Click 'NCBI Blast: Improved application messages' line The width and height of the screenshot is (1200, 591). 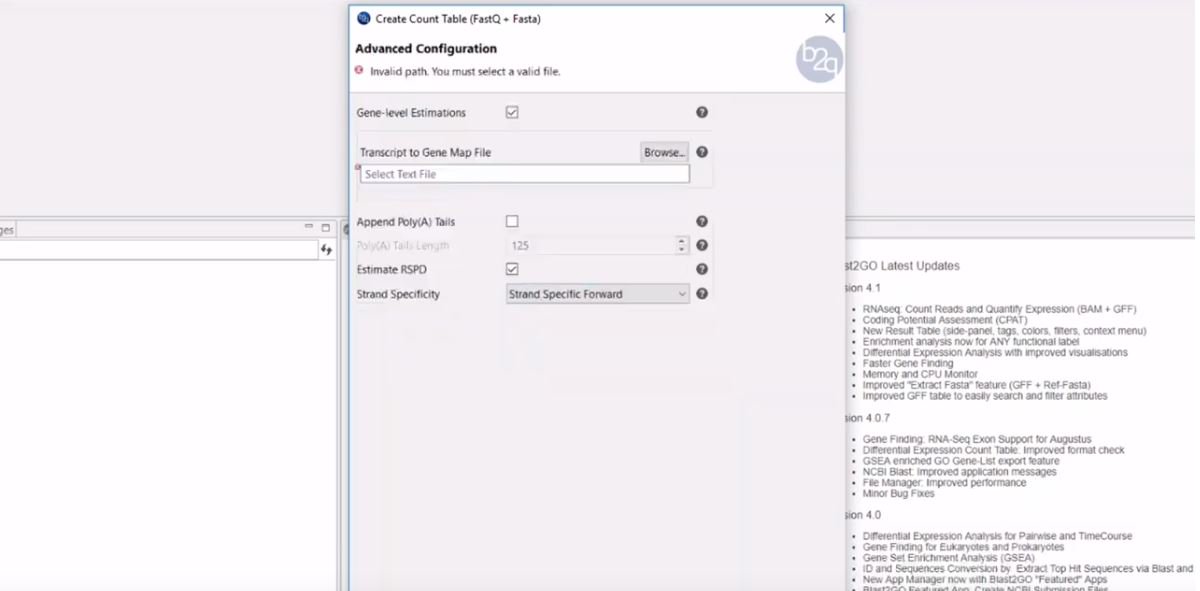pyautogui.click(x=960, y=472)
